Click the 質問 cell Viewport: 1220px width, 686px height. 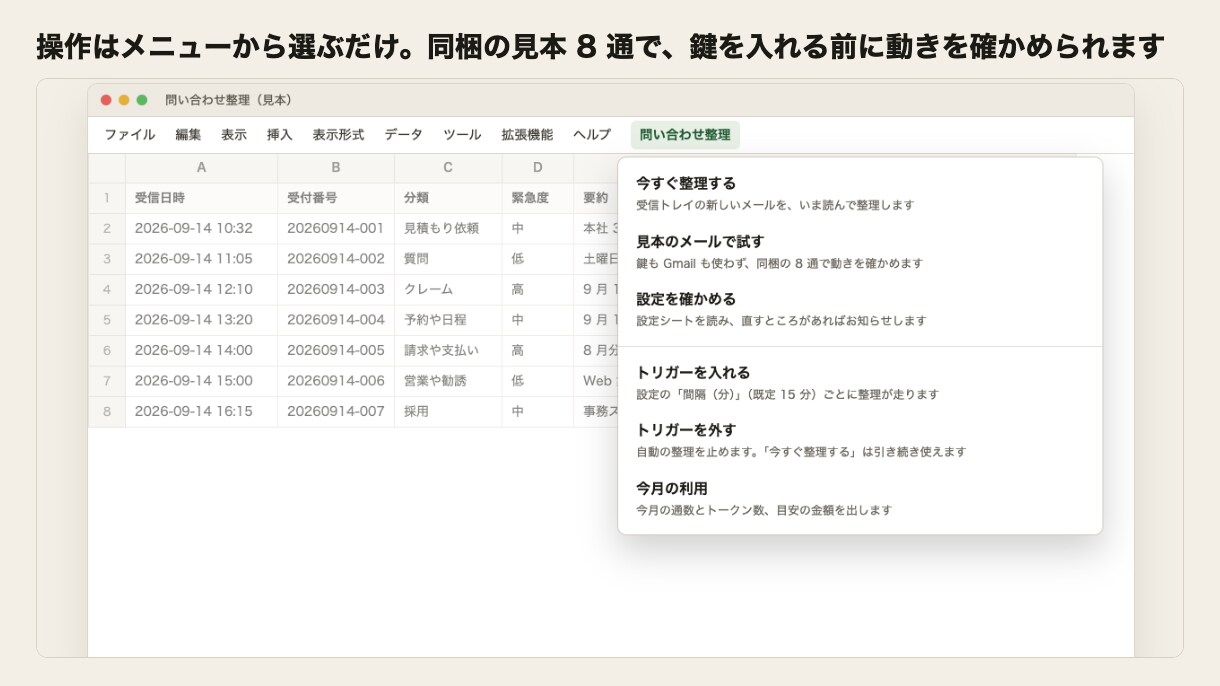(x=448, y=259)
